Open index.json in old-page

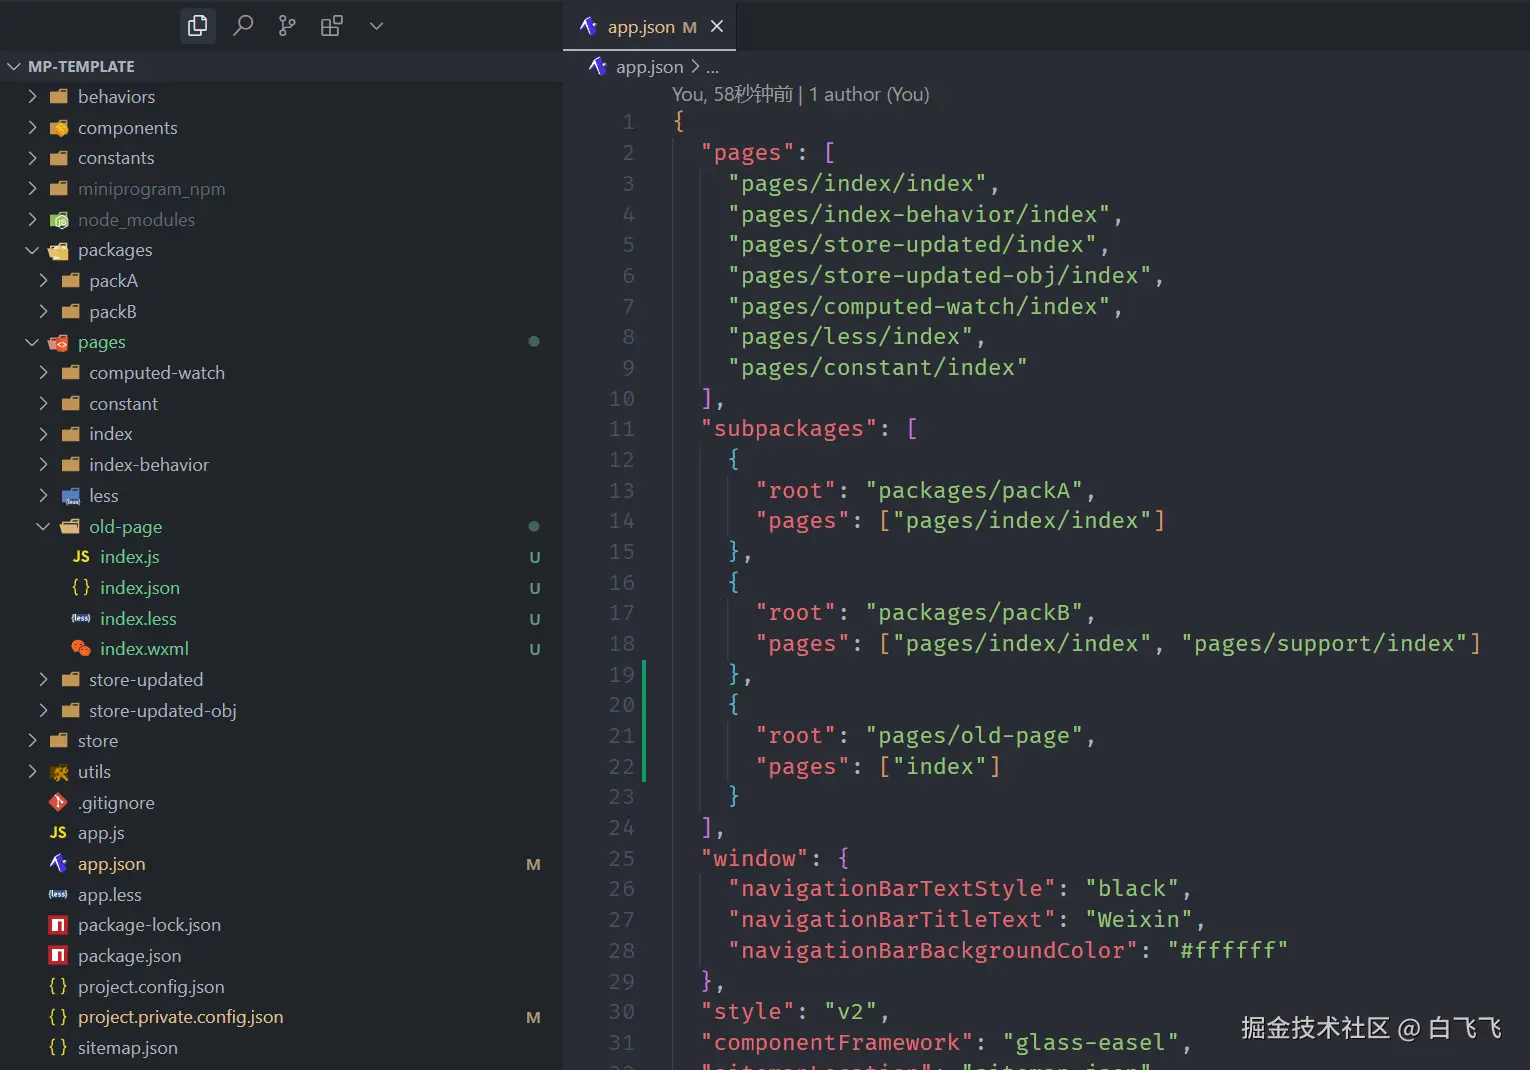pyautogui.click(x=140, y=588)
